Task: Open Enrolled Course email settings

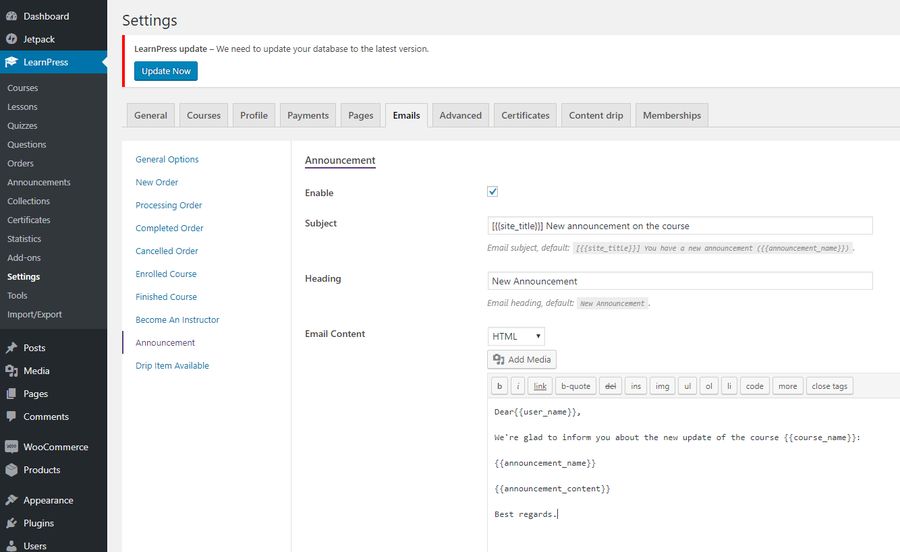Action: coord(166,274)
